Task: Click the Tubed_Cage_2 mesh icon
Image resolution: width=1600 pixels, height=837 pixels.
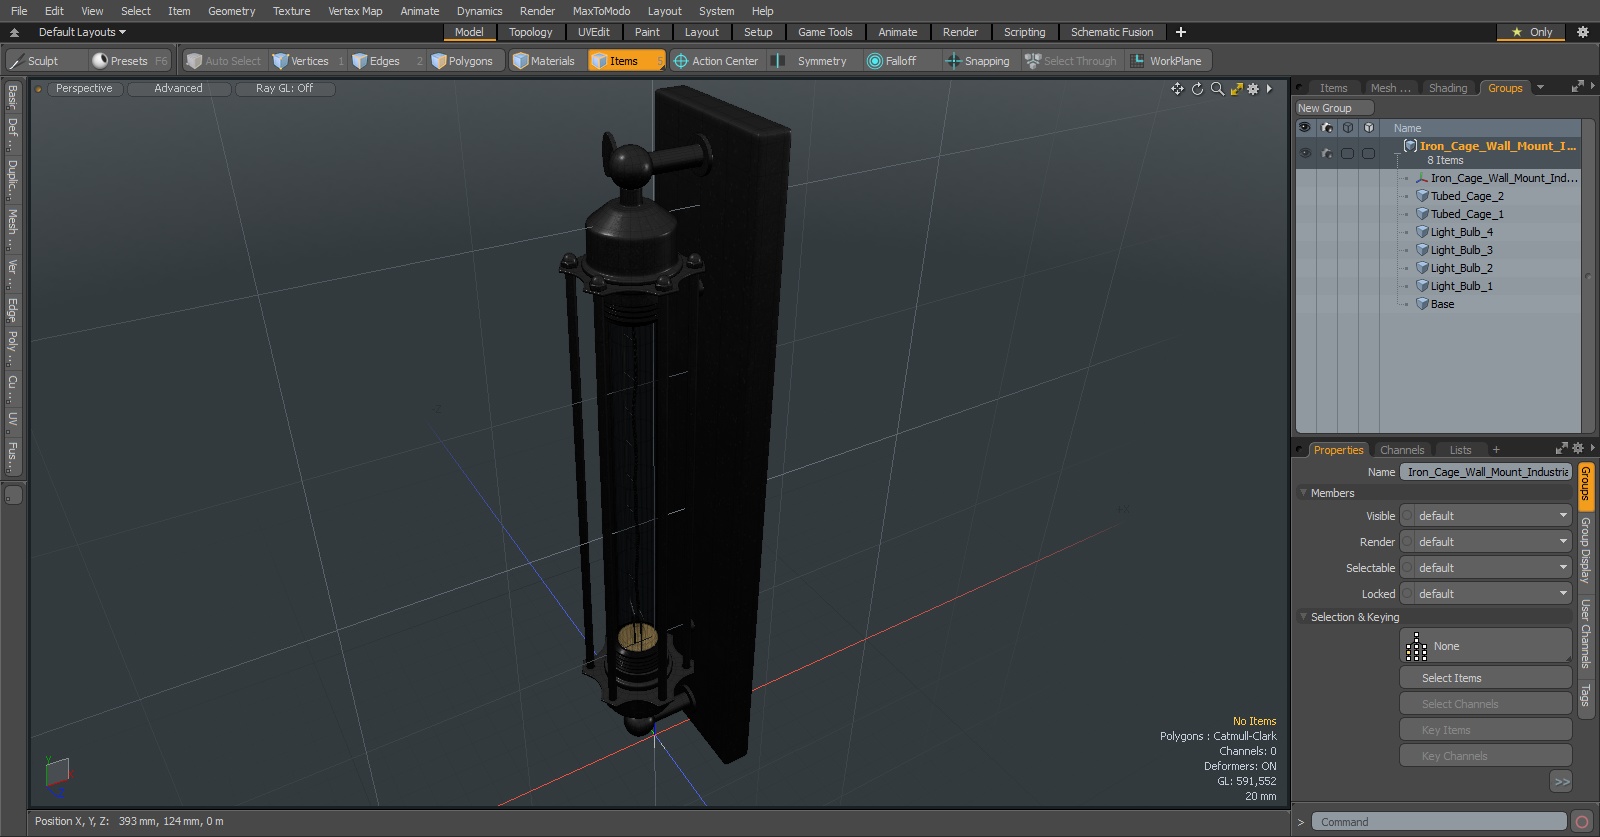Action: point(1422,196)
